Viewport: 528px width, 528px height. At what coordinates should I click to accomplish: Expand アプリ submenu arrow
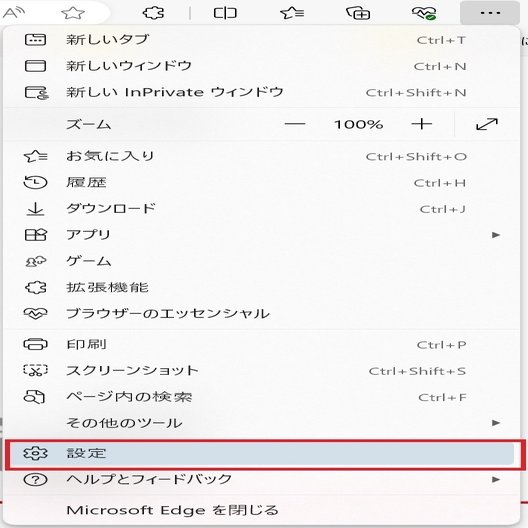pyautogui.click(x=496, y=235)
